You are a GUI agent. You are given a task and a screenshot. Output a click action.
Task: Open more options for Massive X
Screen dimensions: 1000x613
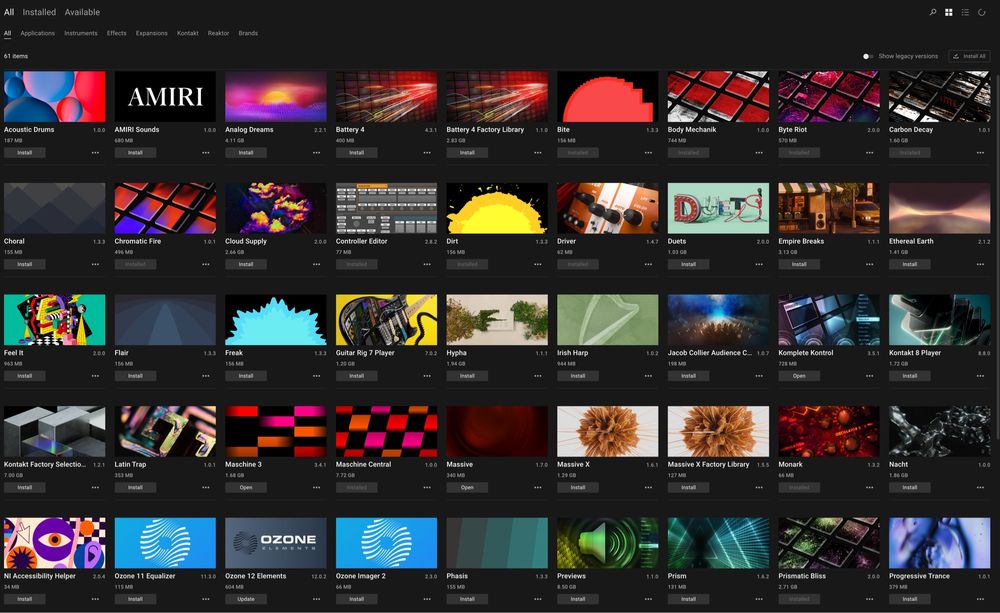tap(649, 488)
